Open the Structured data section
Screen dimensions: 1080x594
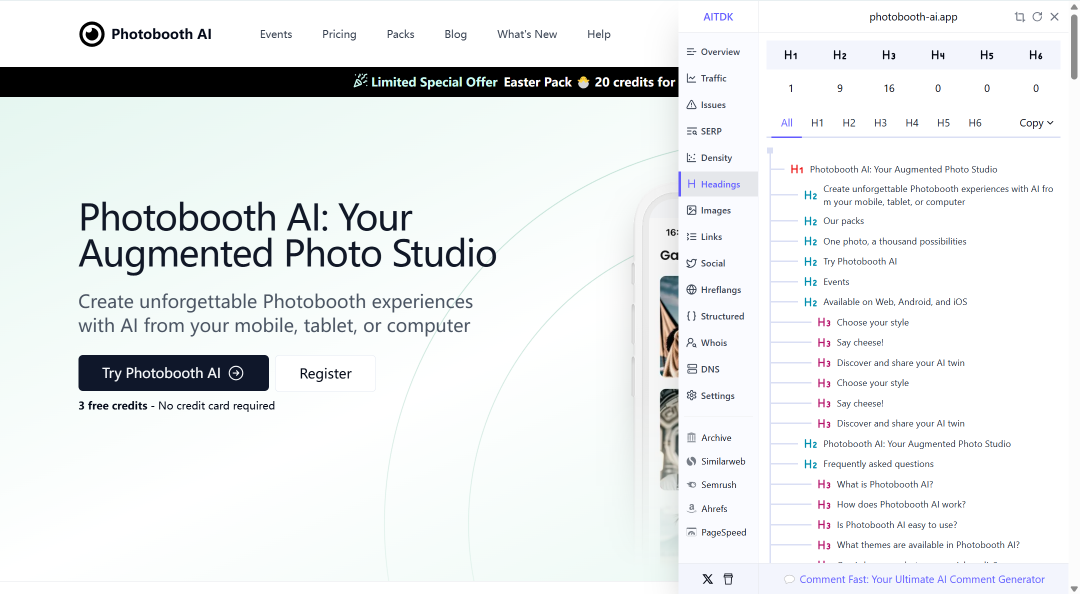716,316
